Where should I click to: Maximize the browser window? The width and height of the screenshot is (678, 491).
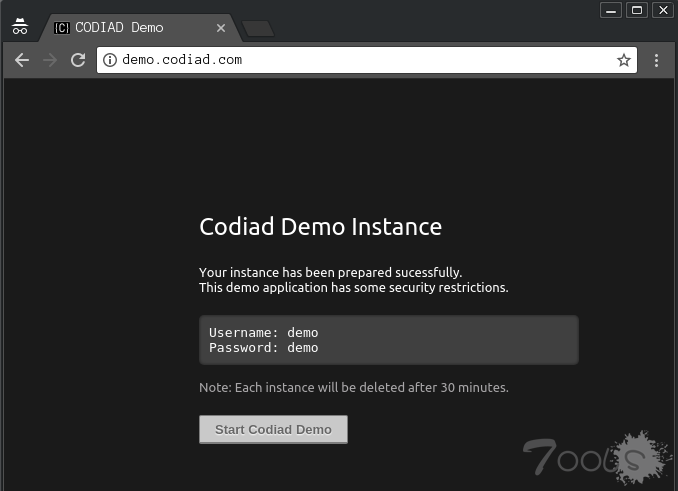[x=637, y=10]
